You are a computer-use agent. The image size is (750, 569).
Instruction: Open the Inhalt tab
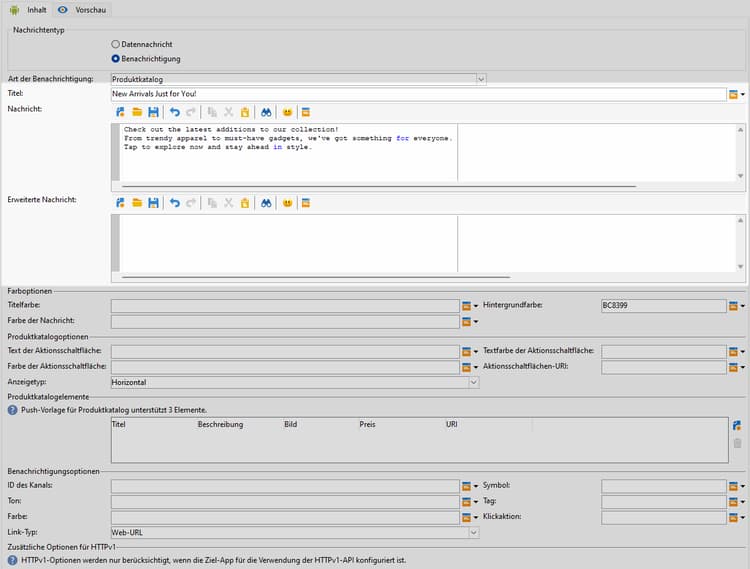(28, 10)
